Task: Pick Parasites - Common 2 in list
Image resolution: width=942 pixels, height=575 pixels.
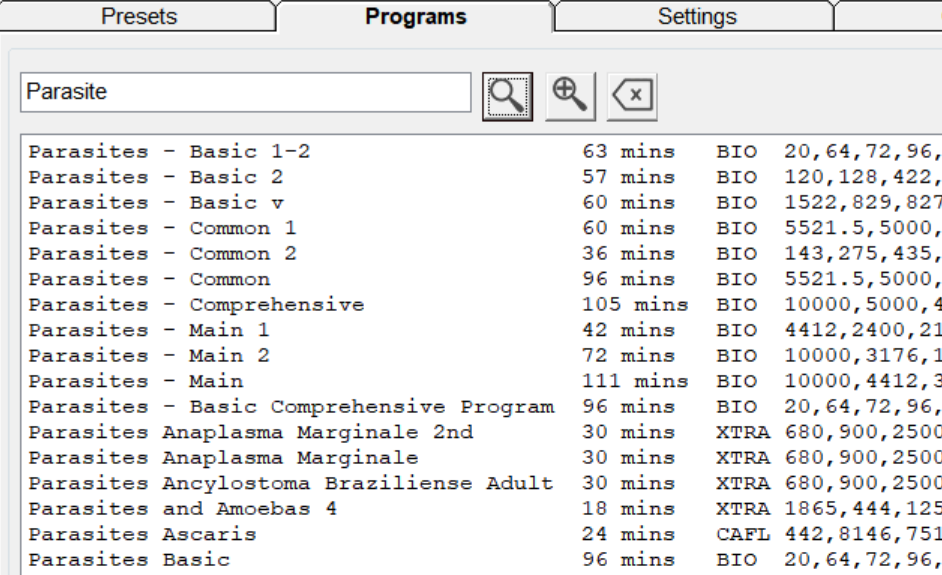Action: click(x=162, y=254)
